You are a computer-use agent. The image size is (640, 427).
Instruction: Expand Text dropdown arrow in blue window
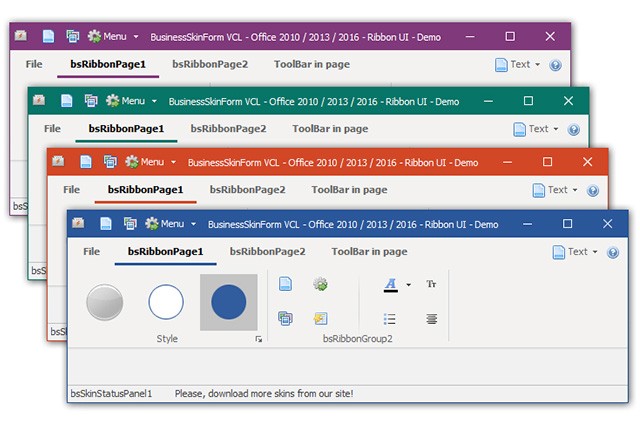click(x=595, y=252)
